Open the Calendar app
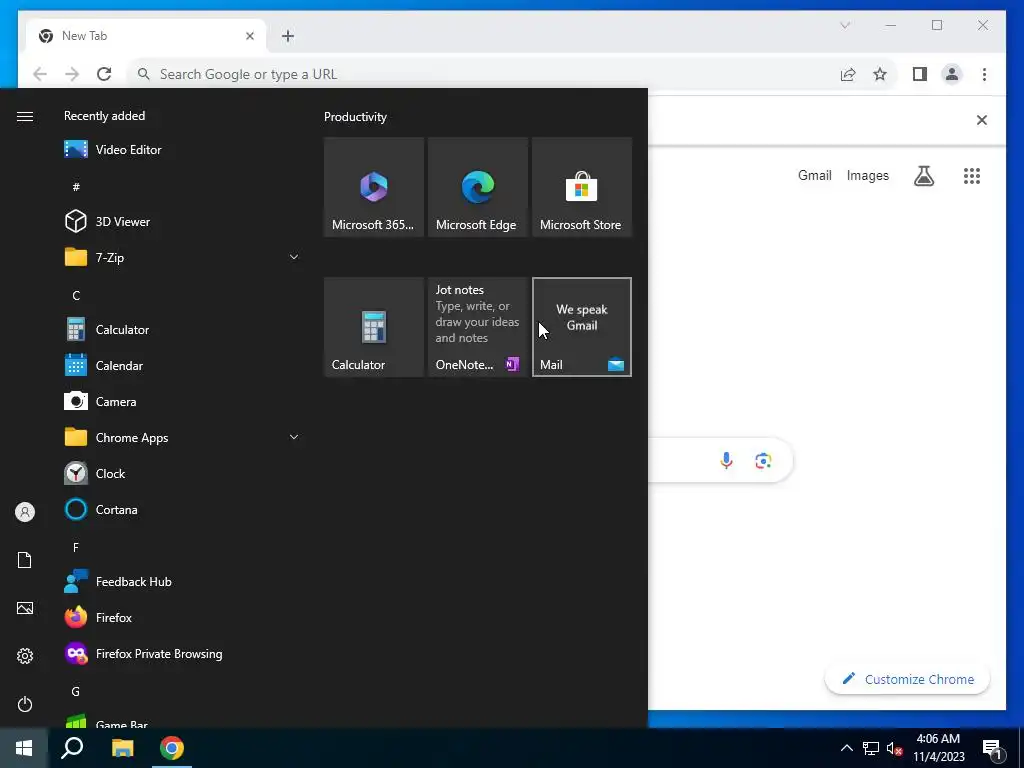1024x768 pixels. click(x=183, y=366)
